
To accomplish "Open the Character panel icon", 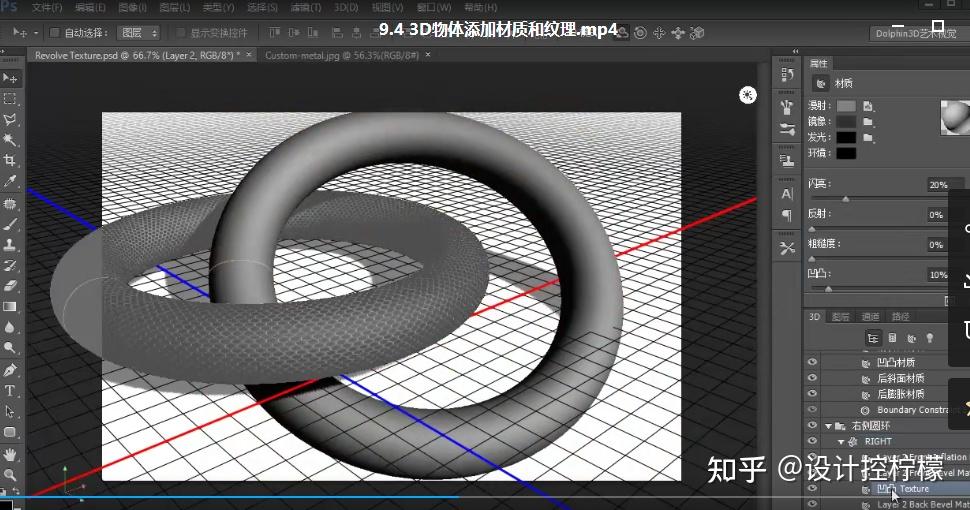I will (787, 194).
